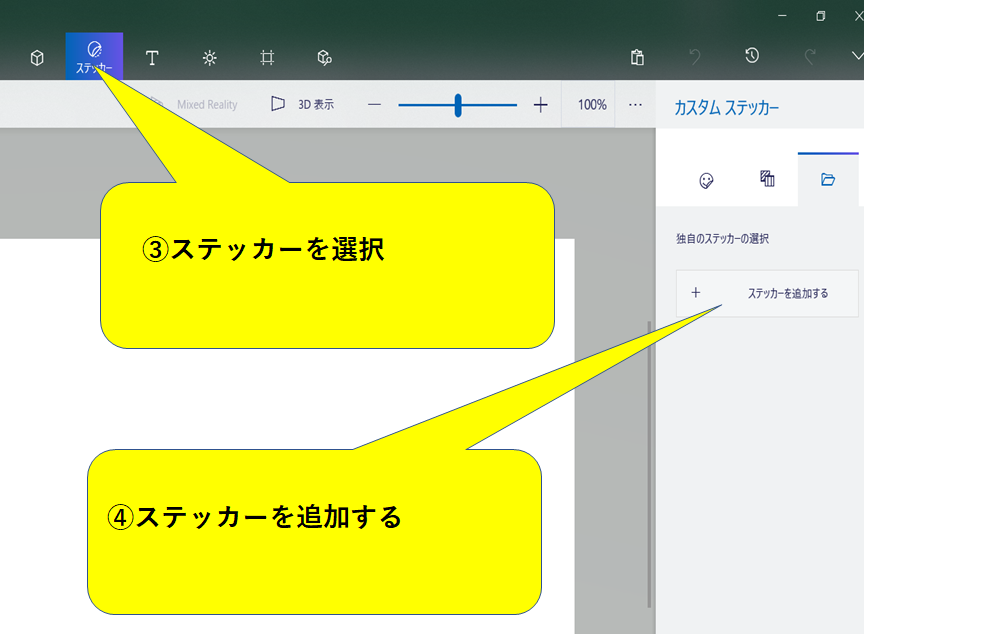Switch to the shapes decals tab

coord(766,180)
